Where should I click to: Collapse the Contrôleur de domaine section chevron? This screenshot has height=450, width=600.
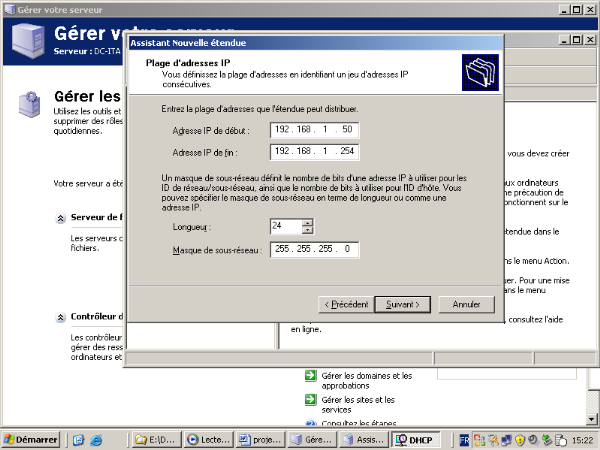61,316
